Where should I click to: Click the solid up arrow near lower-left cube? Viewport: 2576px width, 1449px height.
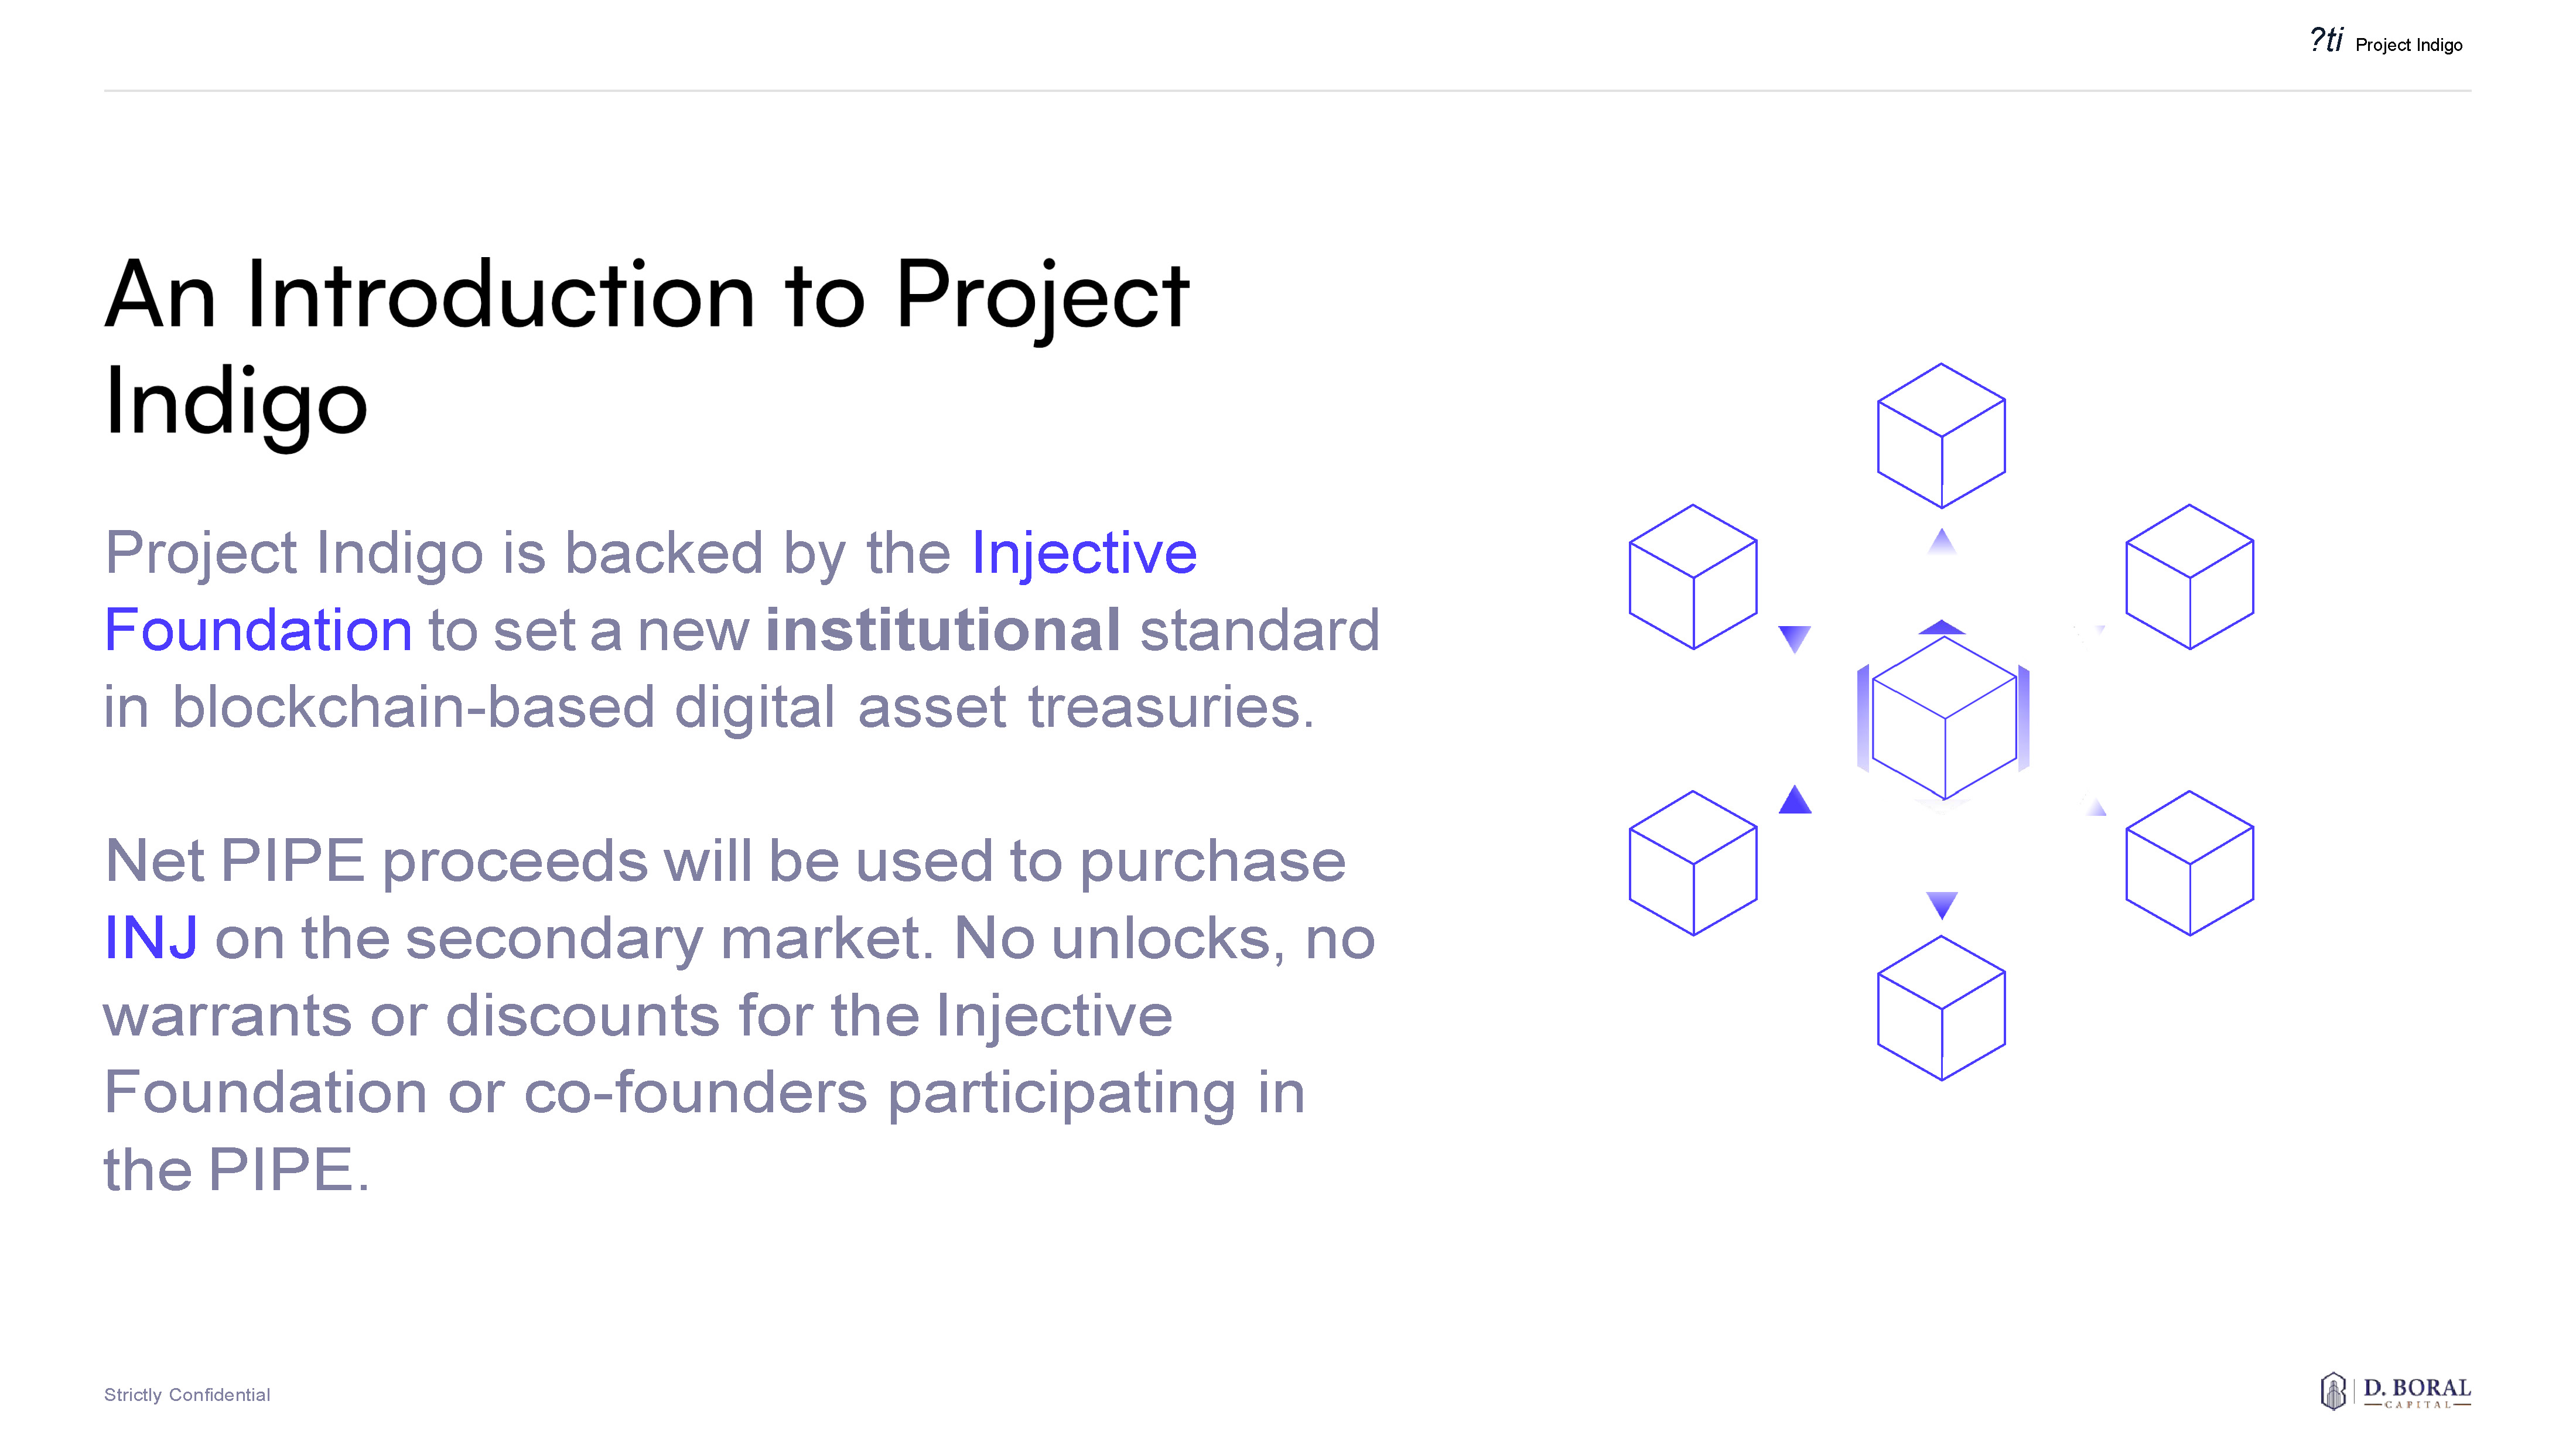click(1795, 800)
